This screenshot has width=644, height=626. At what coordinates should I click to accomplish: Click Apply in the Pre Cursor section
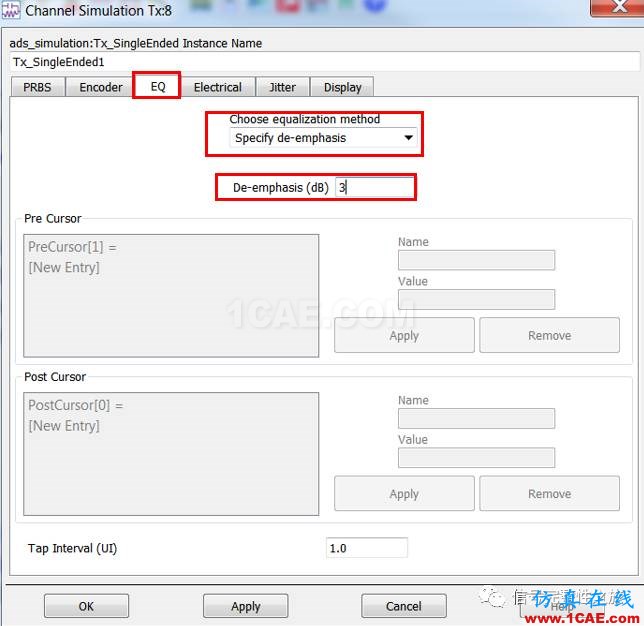[x=404, y=335]
